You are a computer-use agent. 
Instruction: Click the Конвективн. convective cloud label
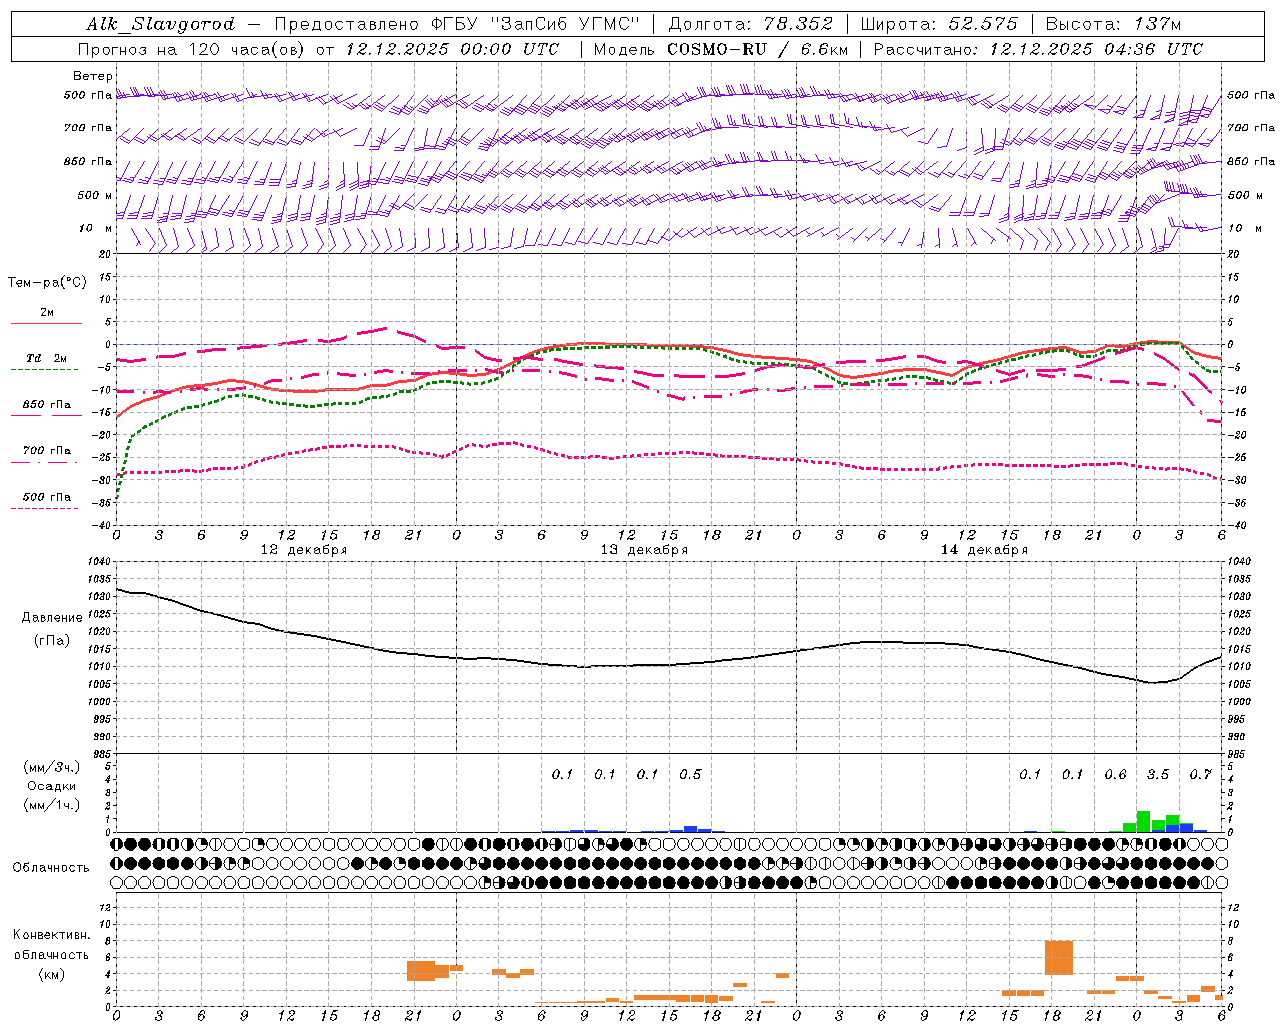(51, 935)
